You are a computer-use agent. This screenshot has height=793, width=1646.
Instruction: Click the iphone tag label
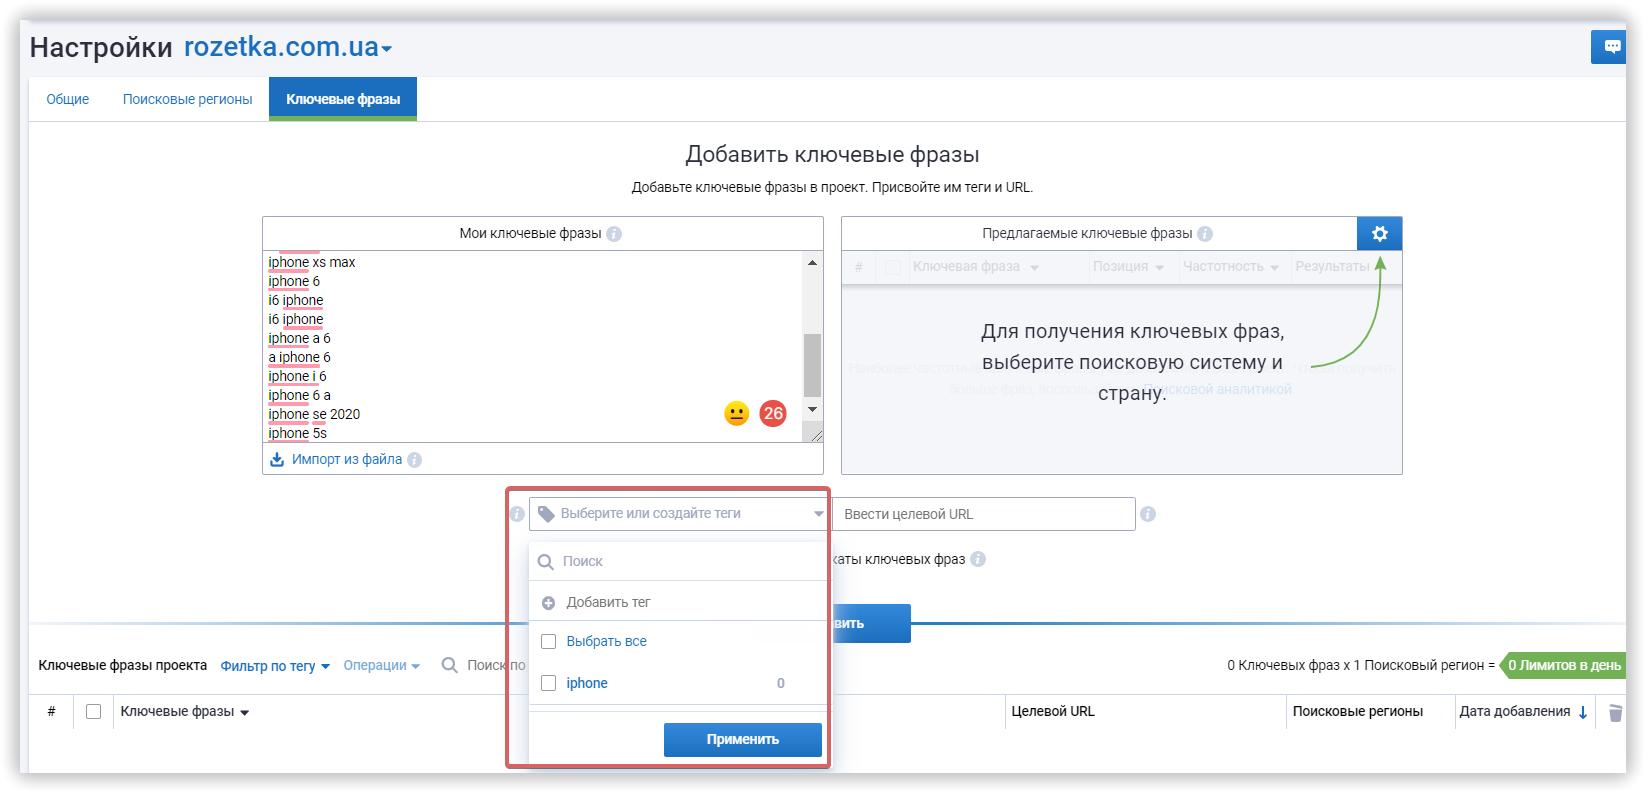click(587, 683)
